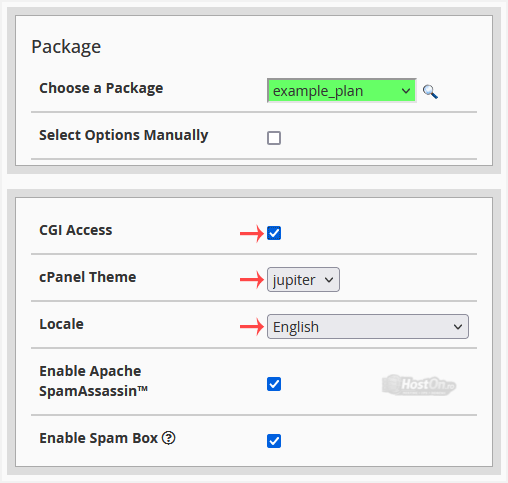Toggle the Enable Spam Box checkbox
The height and width of the screenshot is (483, 508).
pyautogui.click(x=274, y=441)
